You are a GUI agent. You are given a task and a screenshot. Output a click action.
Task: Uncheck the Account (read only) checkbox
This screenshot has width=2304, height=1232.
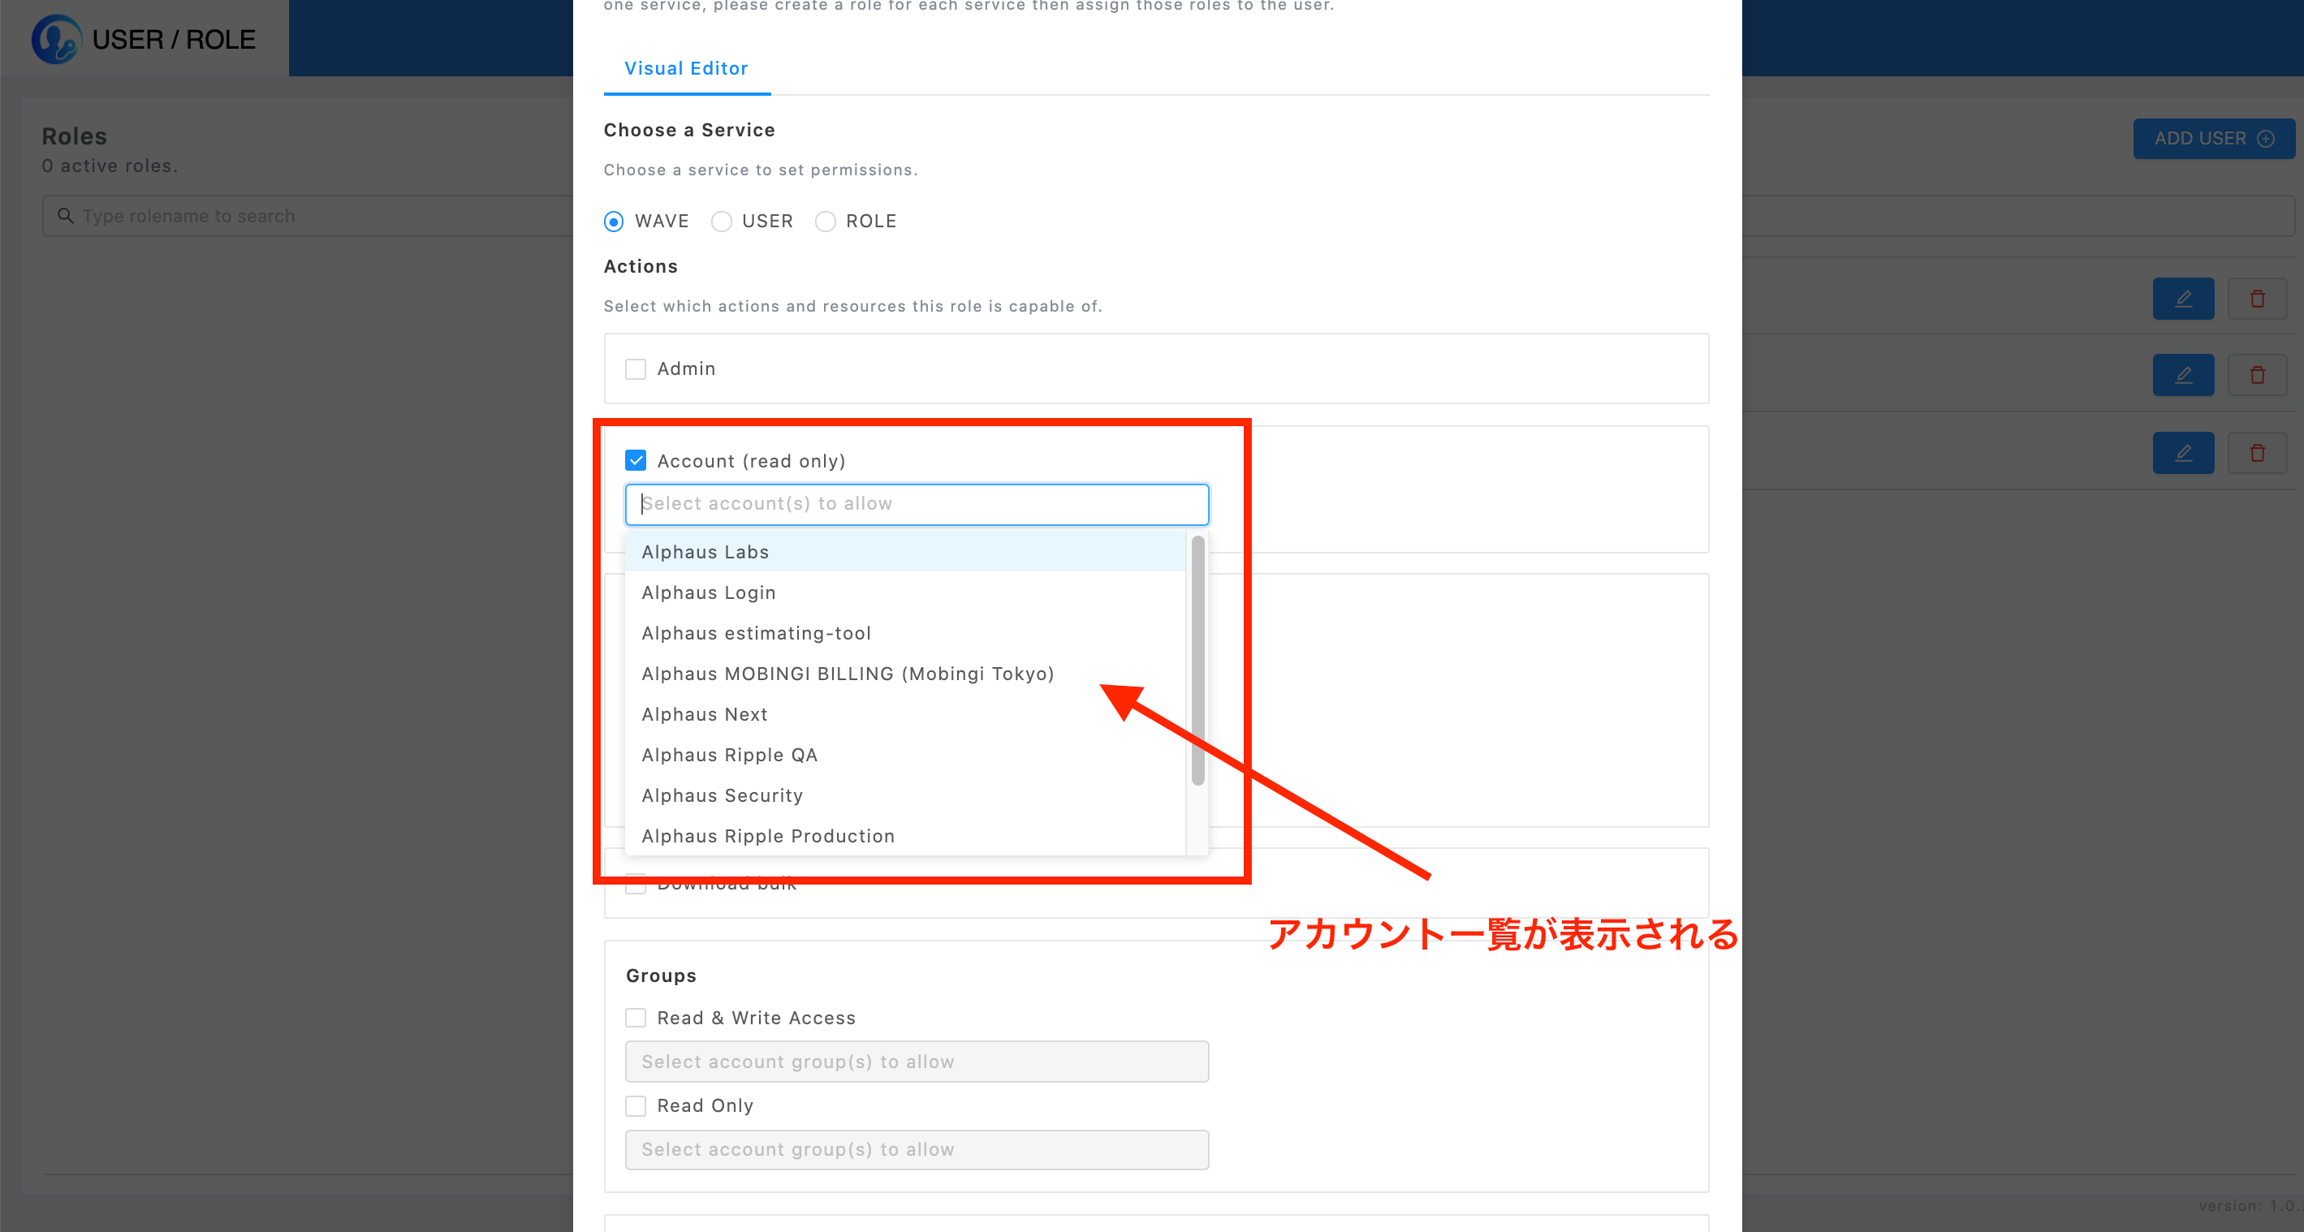pyautogui.click(x=636, y=460)
